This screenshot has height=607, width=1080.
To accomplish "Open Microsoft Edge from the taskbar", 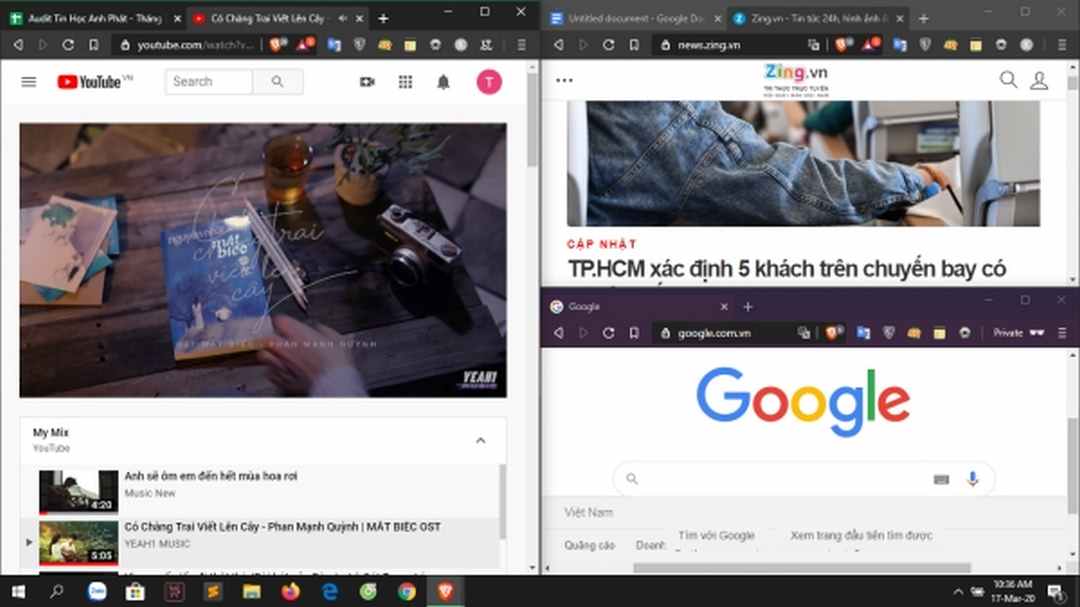I will pyautogui.click(x=330, y=591).
